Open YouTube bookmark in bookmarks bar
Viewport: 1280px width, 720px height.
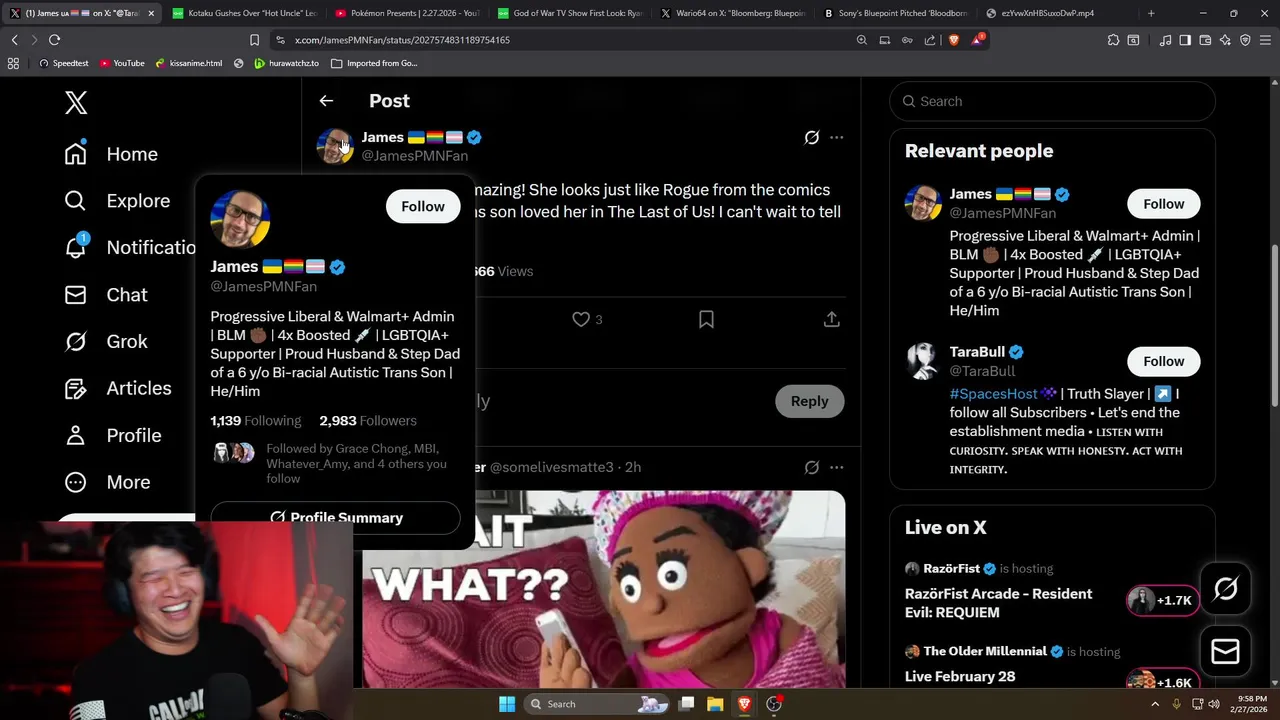point(121,63)
